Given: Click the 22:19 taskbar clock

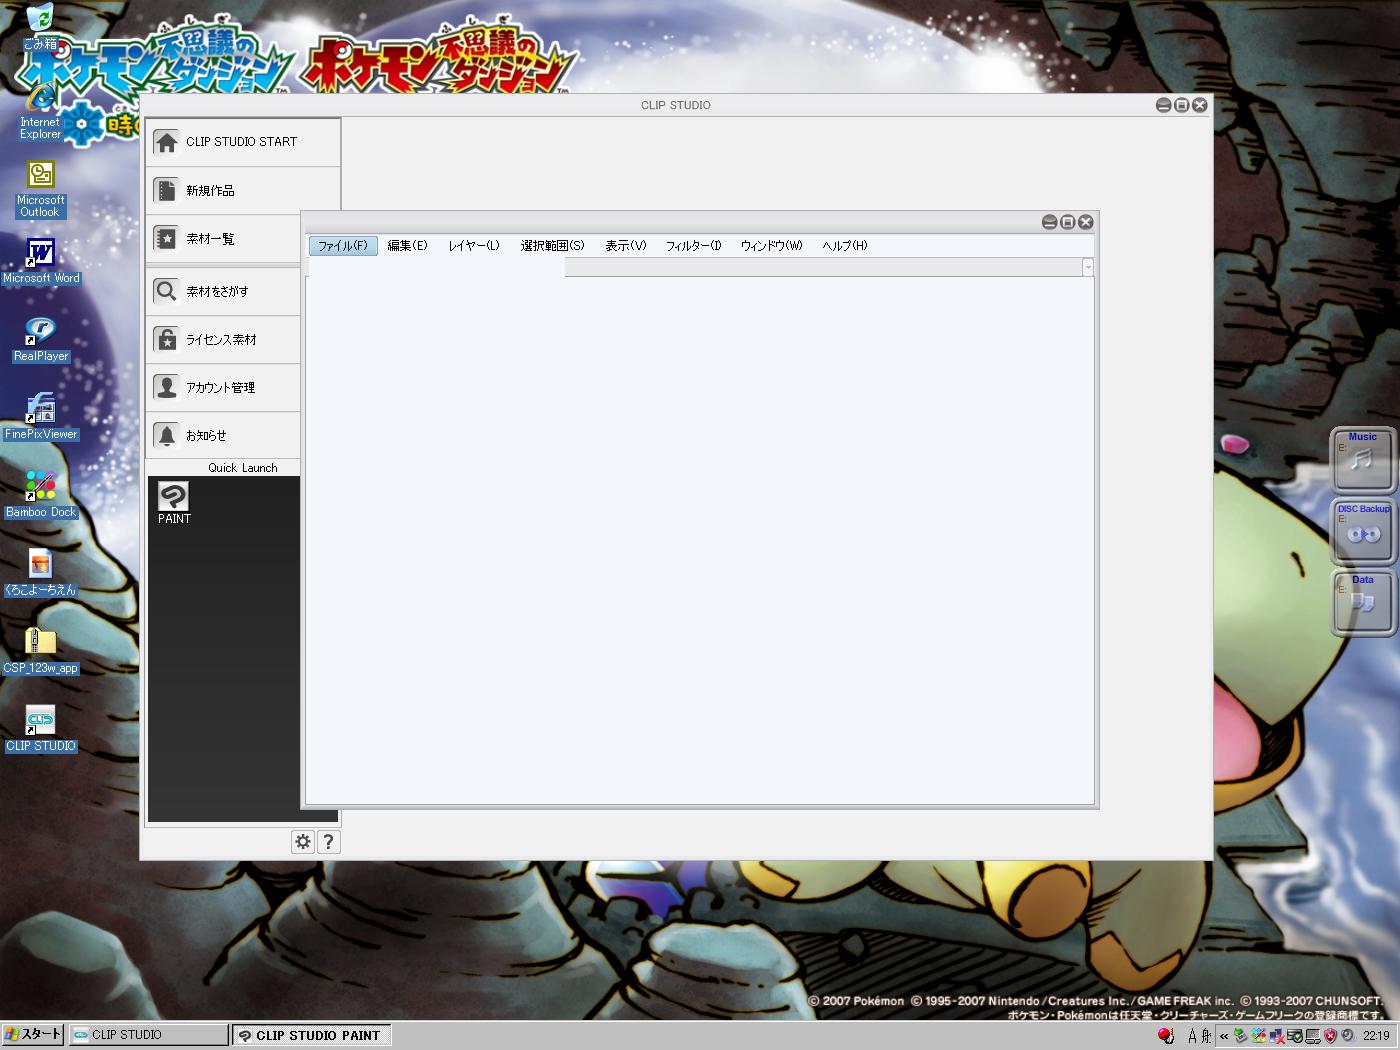Looking at the screenshot, I should click(1376, 1036).
